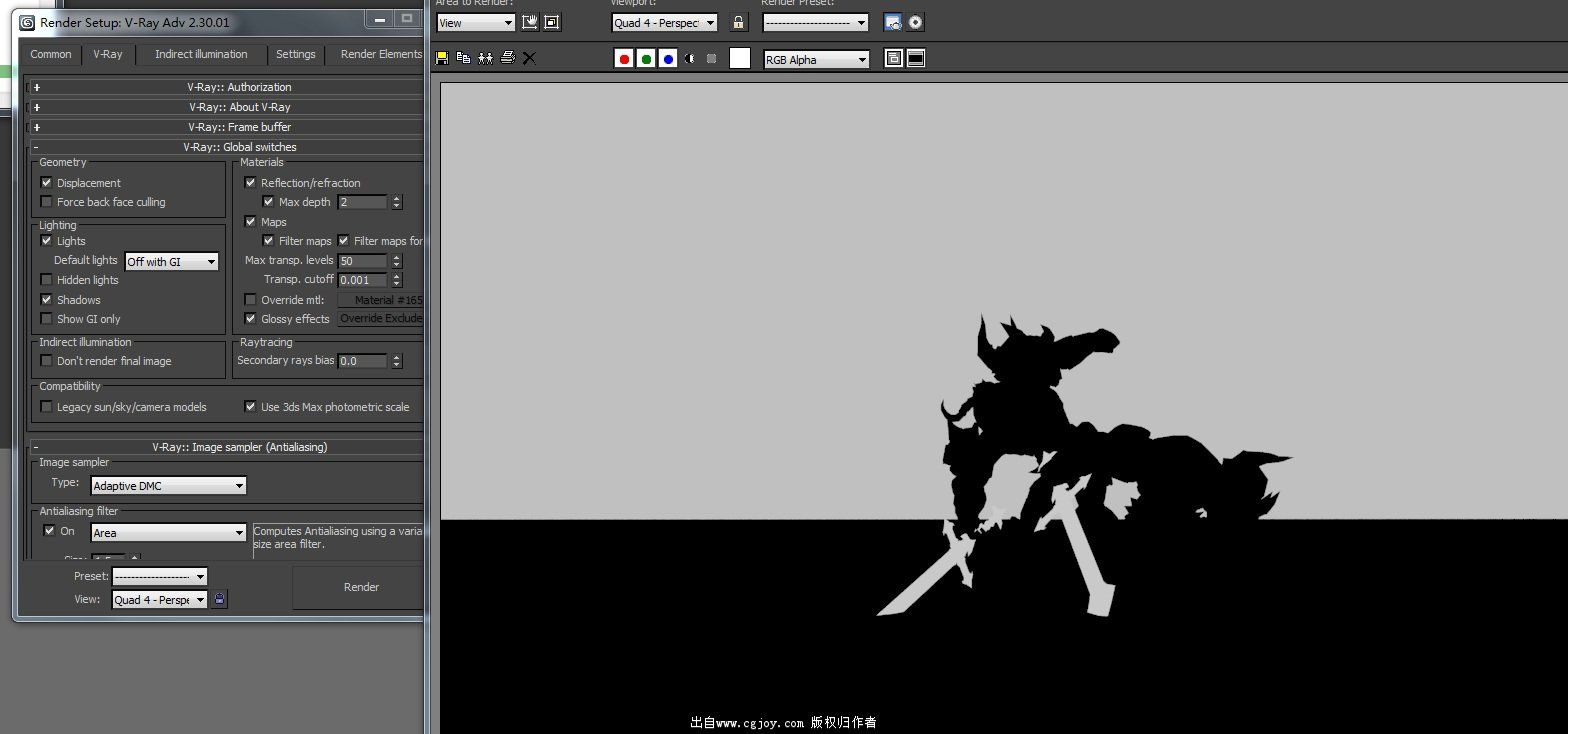Open the RGB Alpha channel dropdown
The image size is (1569, 734).
[x=816, y=60]
